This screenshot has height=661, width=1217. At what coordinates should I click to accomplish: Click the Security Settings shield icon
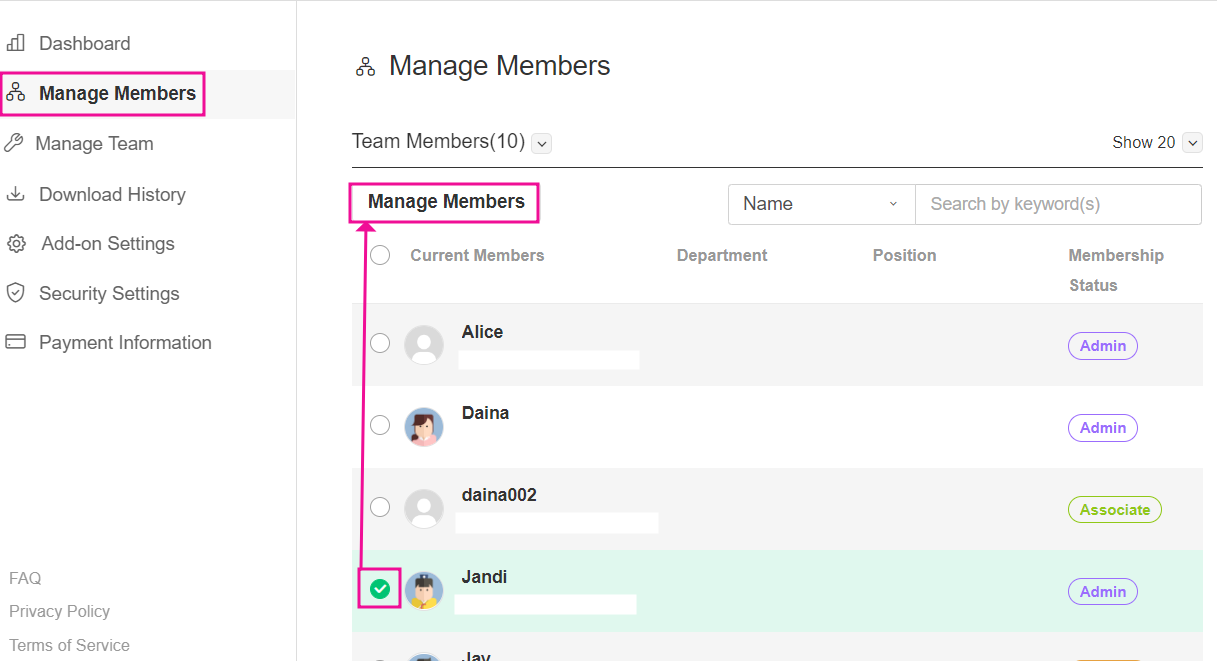16,293
